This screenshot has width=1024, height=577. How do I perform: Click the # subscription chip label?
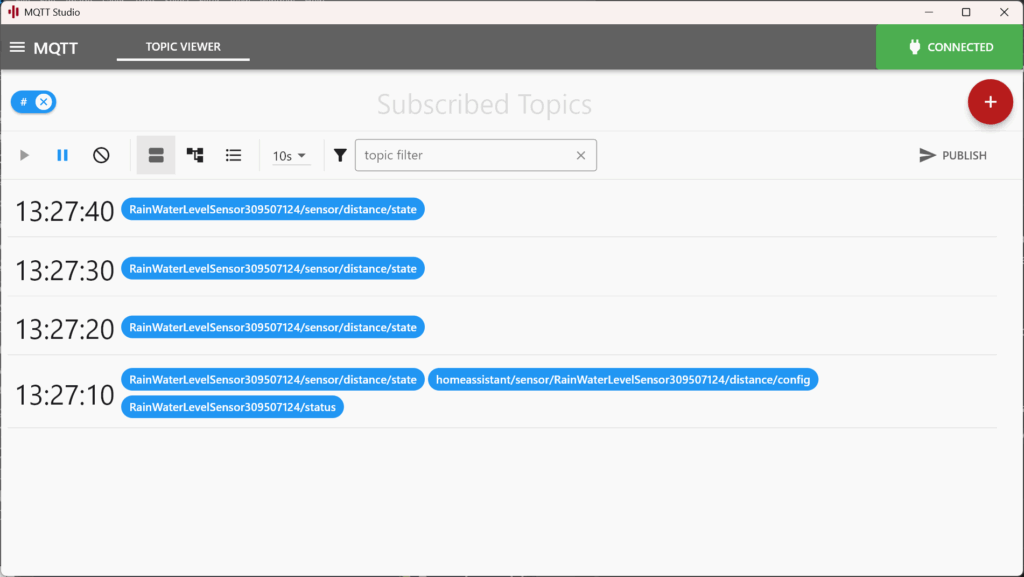24,102
